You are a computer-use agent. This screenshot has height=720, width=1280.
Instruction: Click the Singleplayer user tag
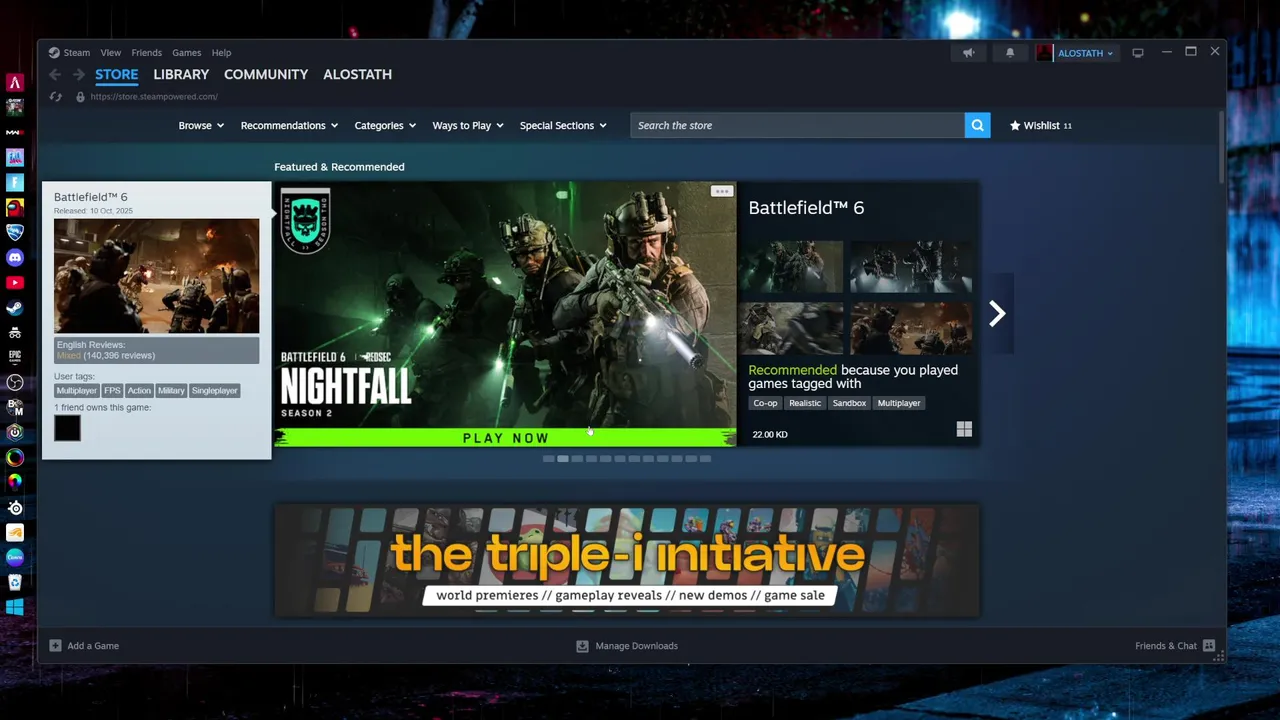[215, 391]
